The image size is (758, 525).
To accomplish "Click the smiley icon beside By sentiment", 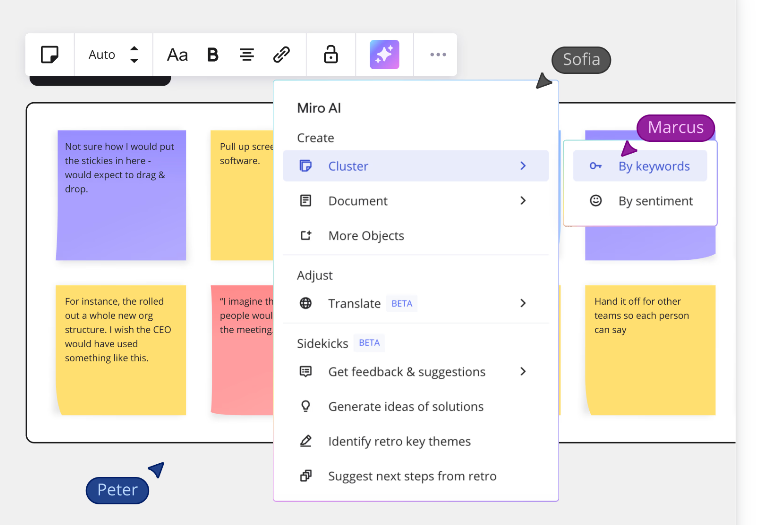I will point(596,200).
